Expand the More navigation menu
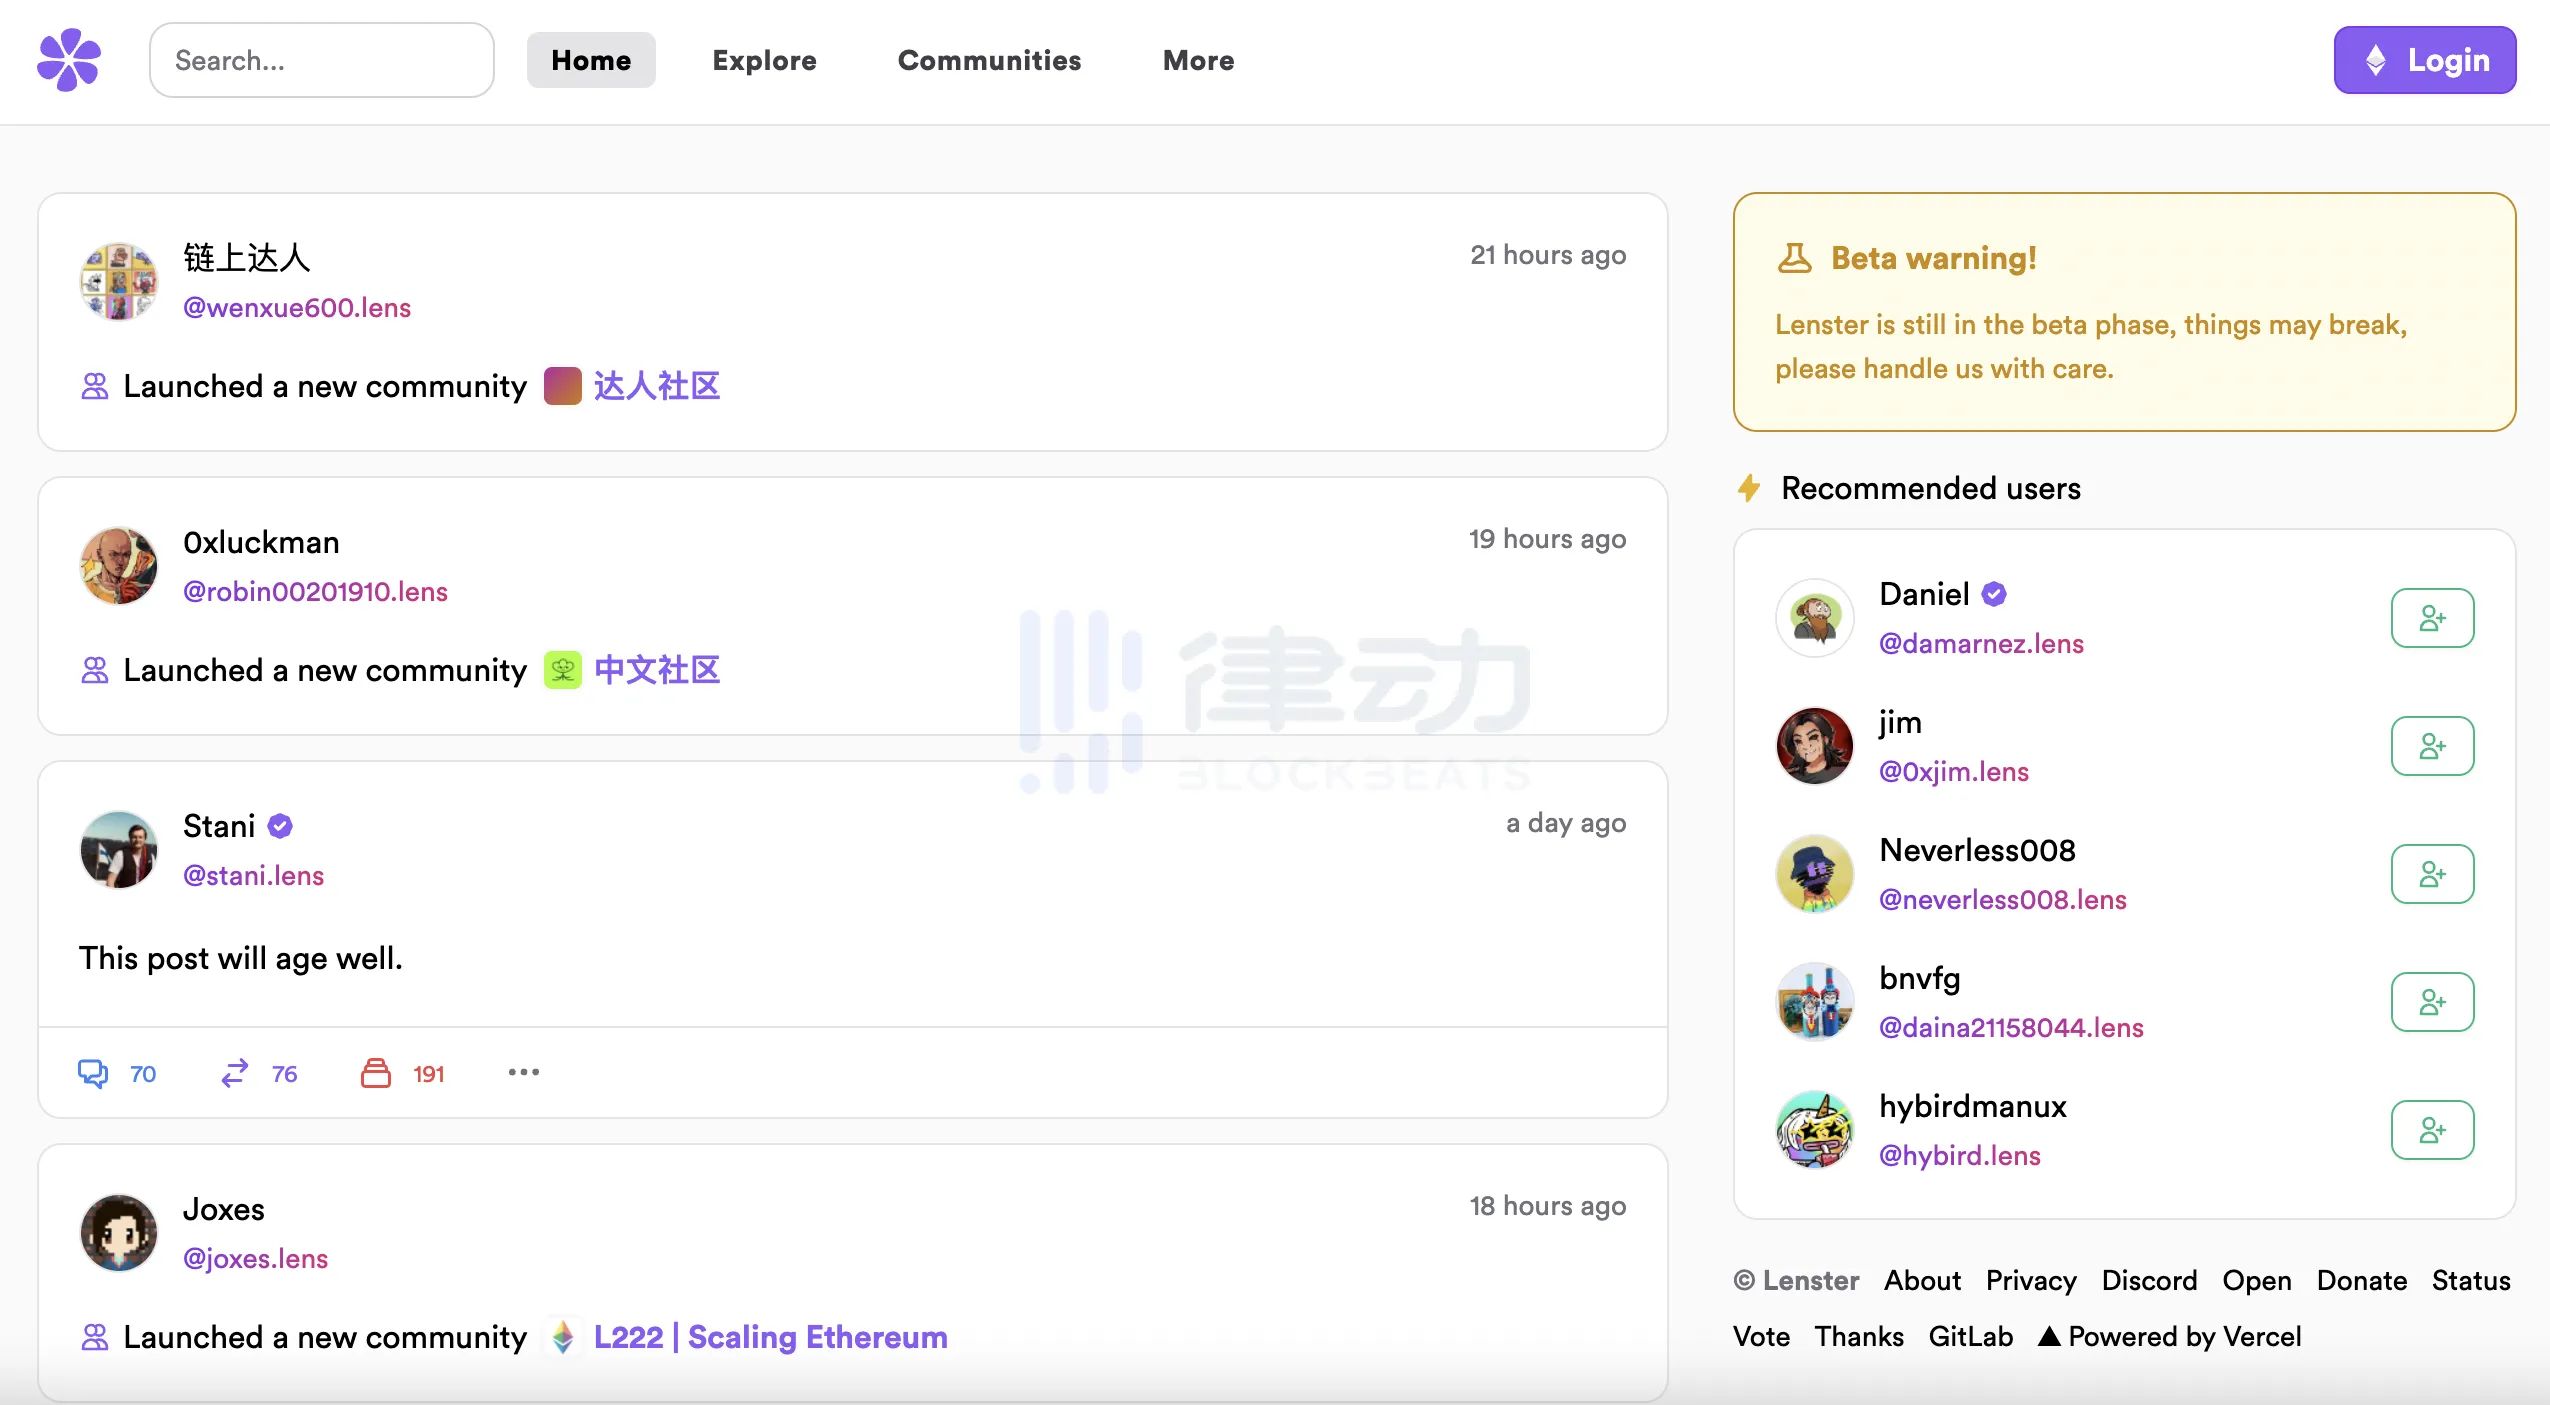This screenshot has height=1405, width=2550. click(1198, 60)
